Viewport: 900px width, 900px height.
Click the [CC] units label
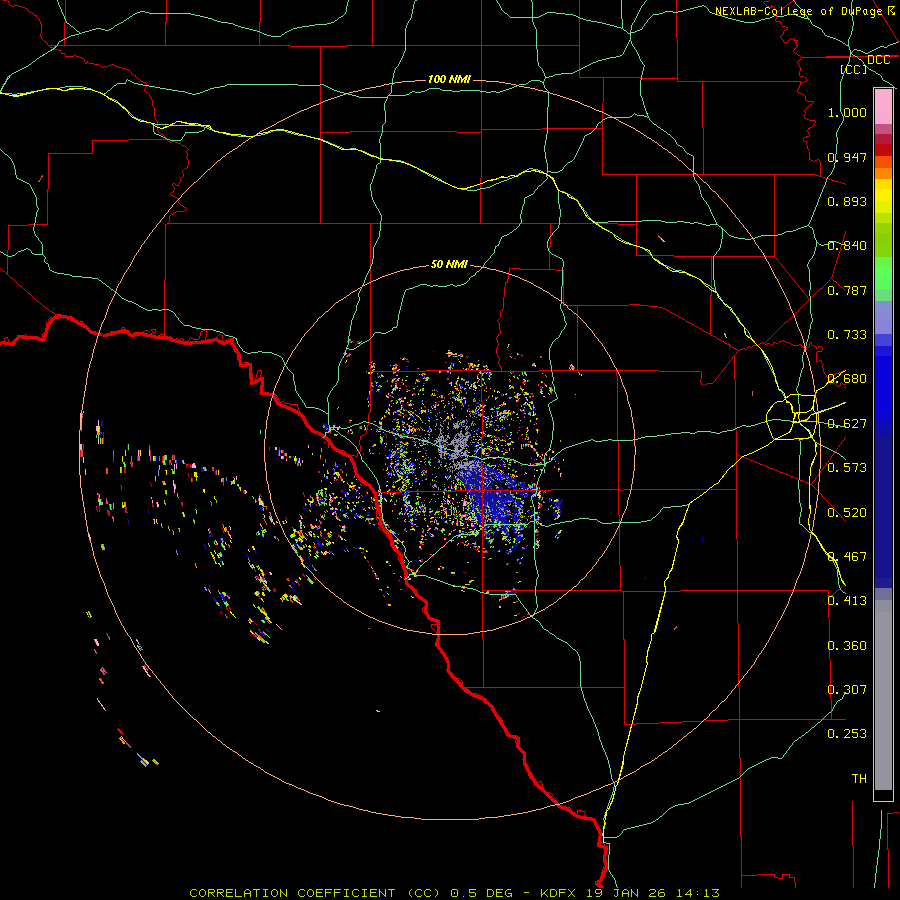point(854,69)
